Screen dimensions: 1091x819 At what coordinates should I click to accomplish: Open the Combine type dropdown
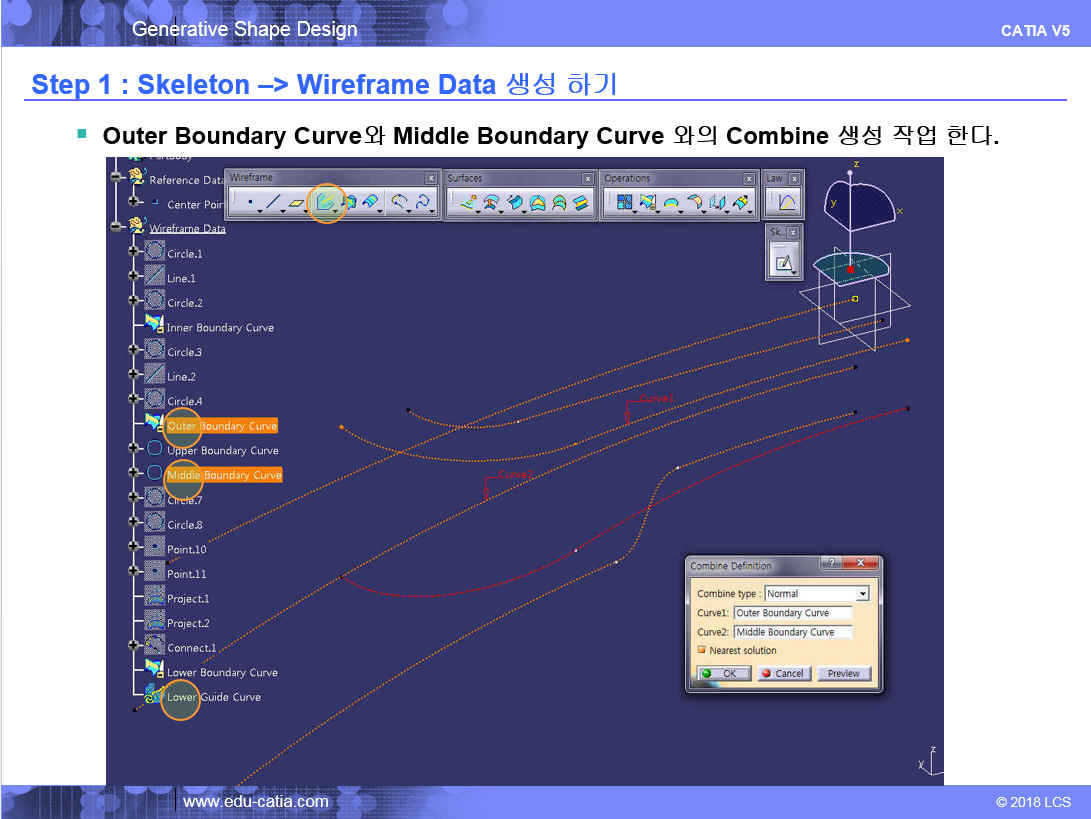pos(862,594)
